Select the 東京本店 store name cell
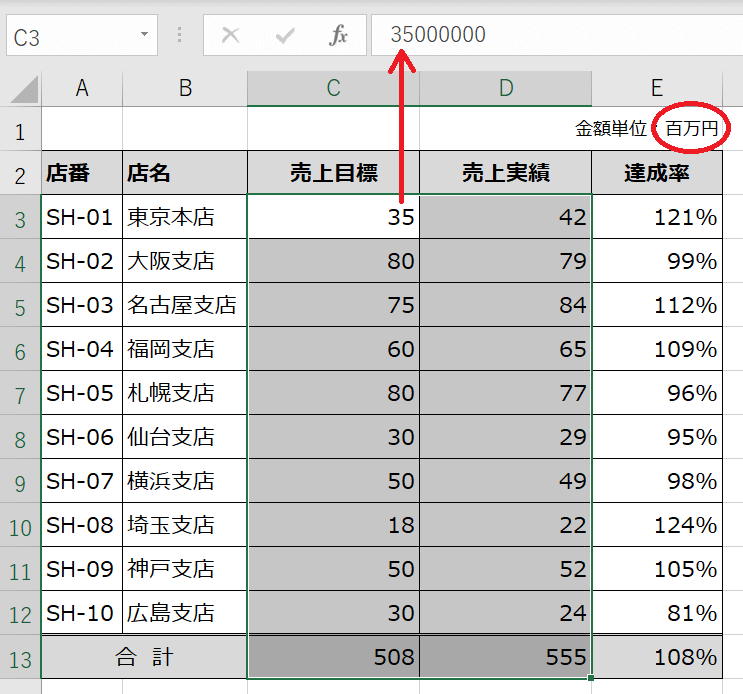This screenshot has height=694, width=743. click(184, 217)
